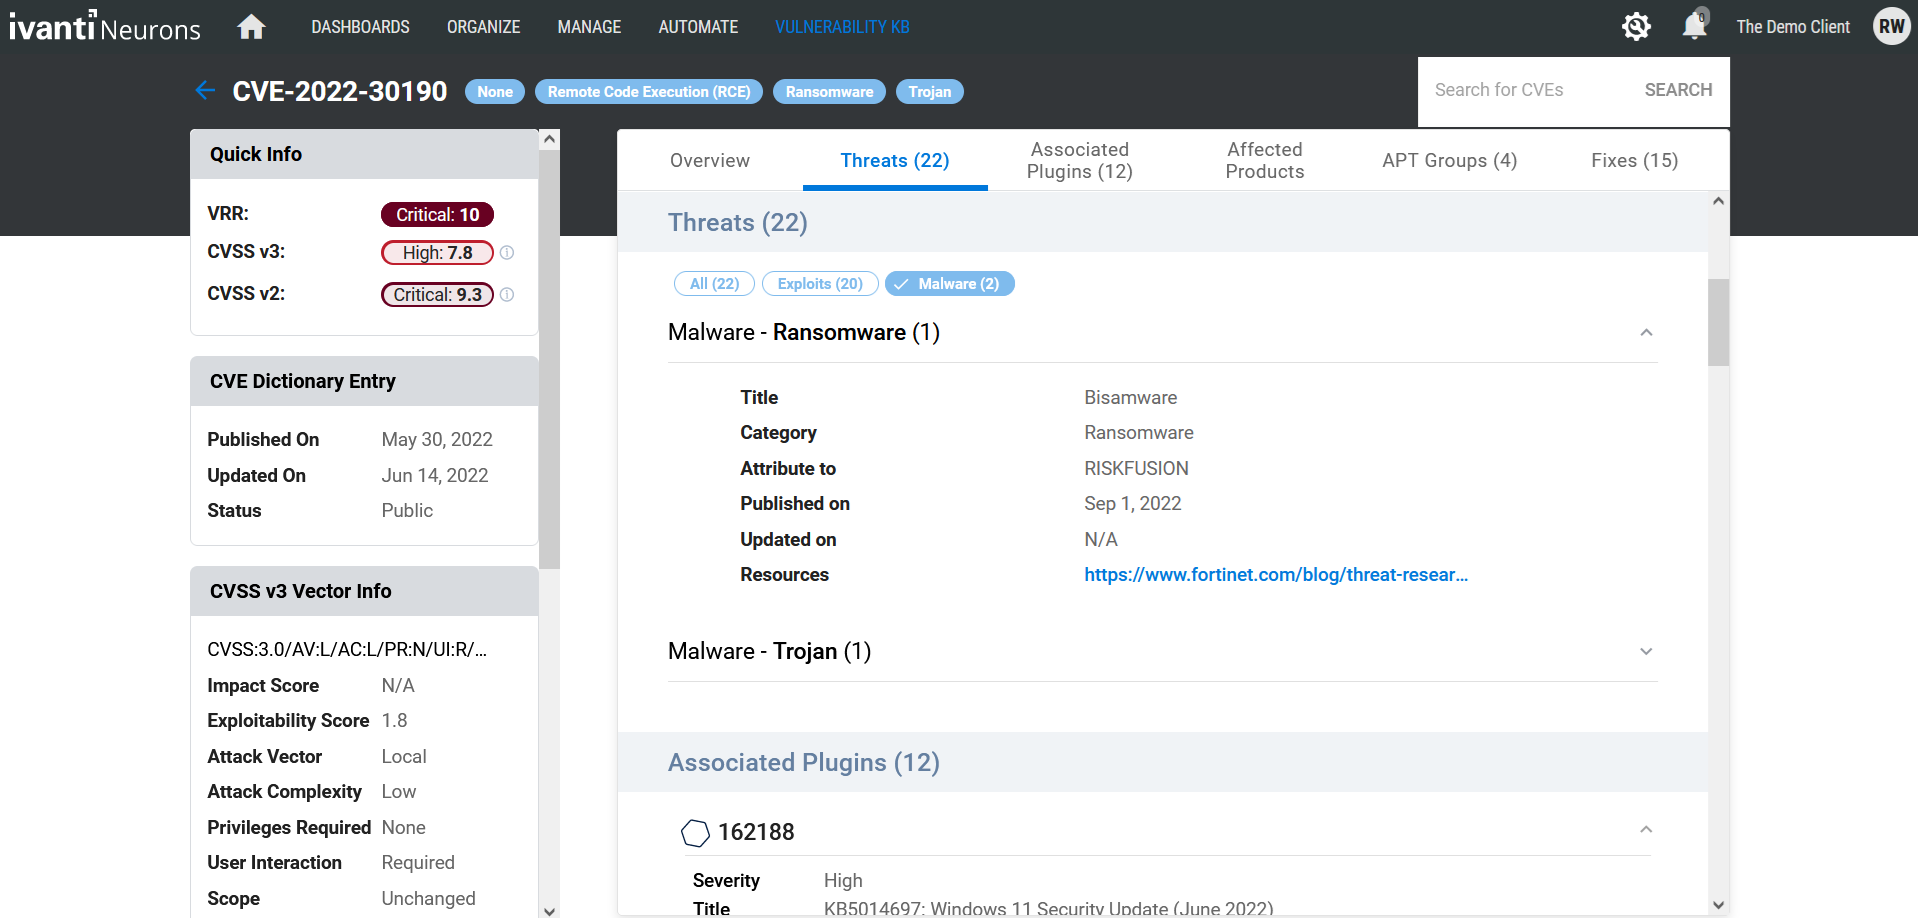Deselect the Malware (2) filter chip
The image size is (1918, 918).
pos(950,284)
